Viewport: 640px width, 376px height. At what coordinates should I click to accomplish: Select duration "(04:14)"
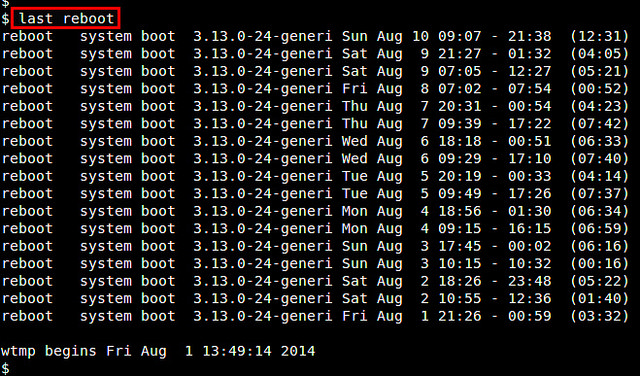click(599, 176)
